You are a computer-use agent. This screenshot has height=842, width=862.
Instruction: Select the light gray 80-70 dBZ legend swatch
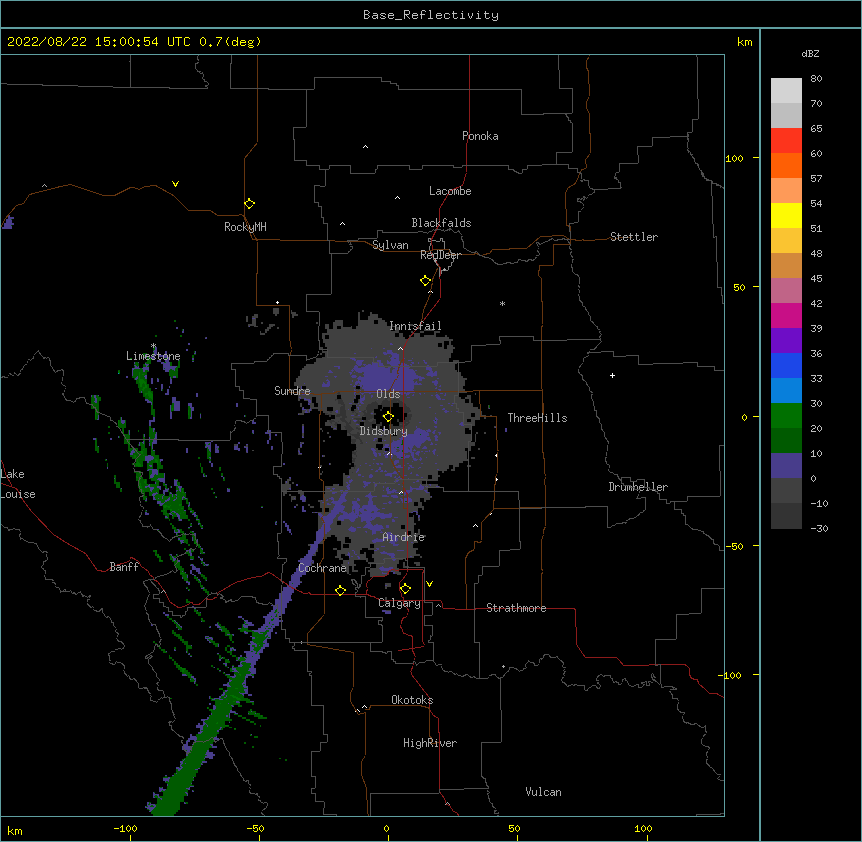pos(786,91)
